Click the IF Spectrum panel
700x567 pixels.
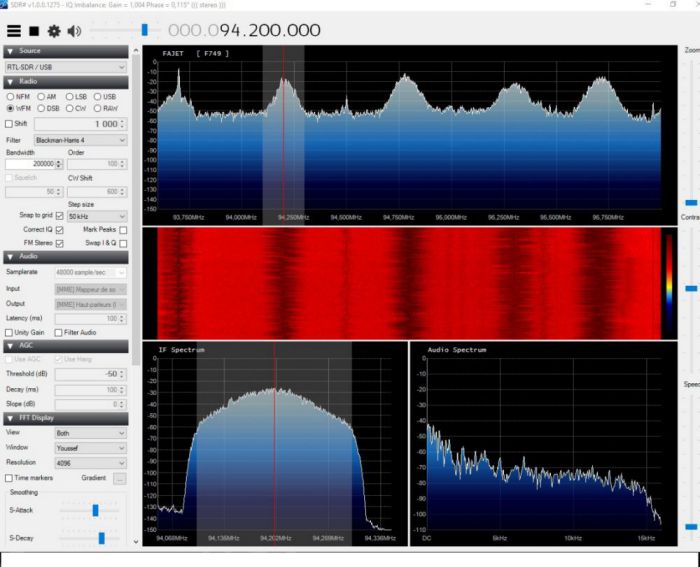[275, 444]
